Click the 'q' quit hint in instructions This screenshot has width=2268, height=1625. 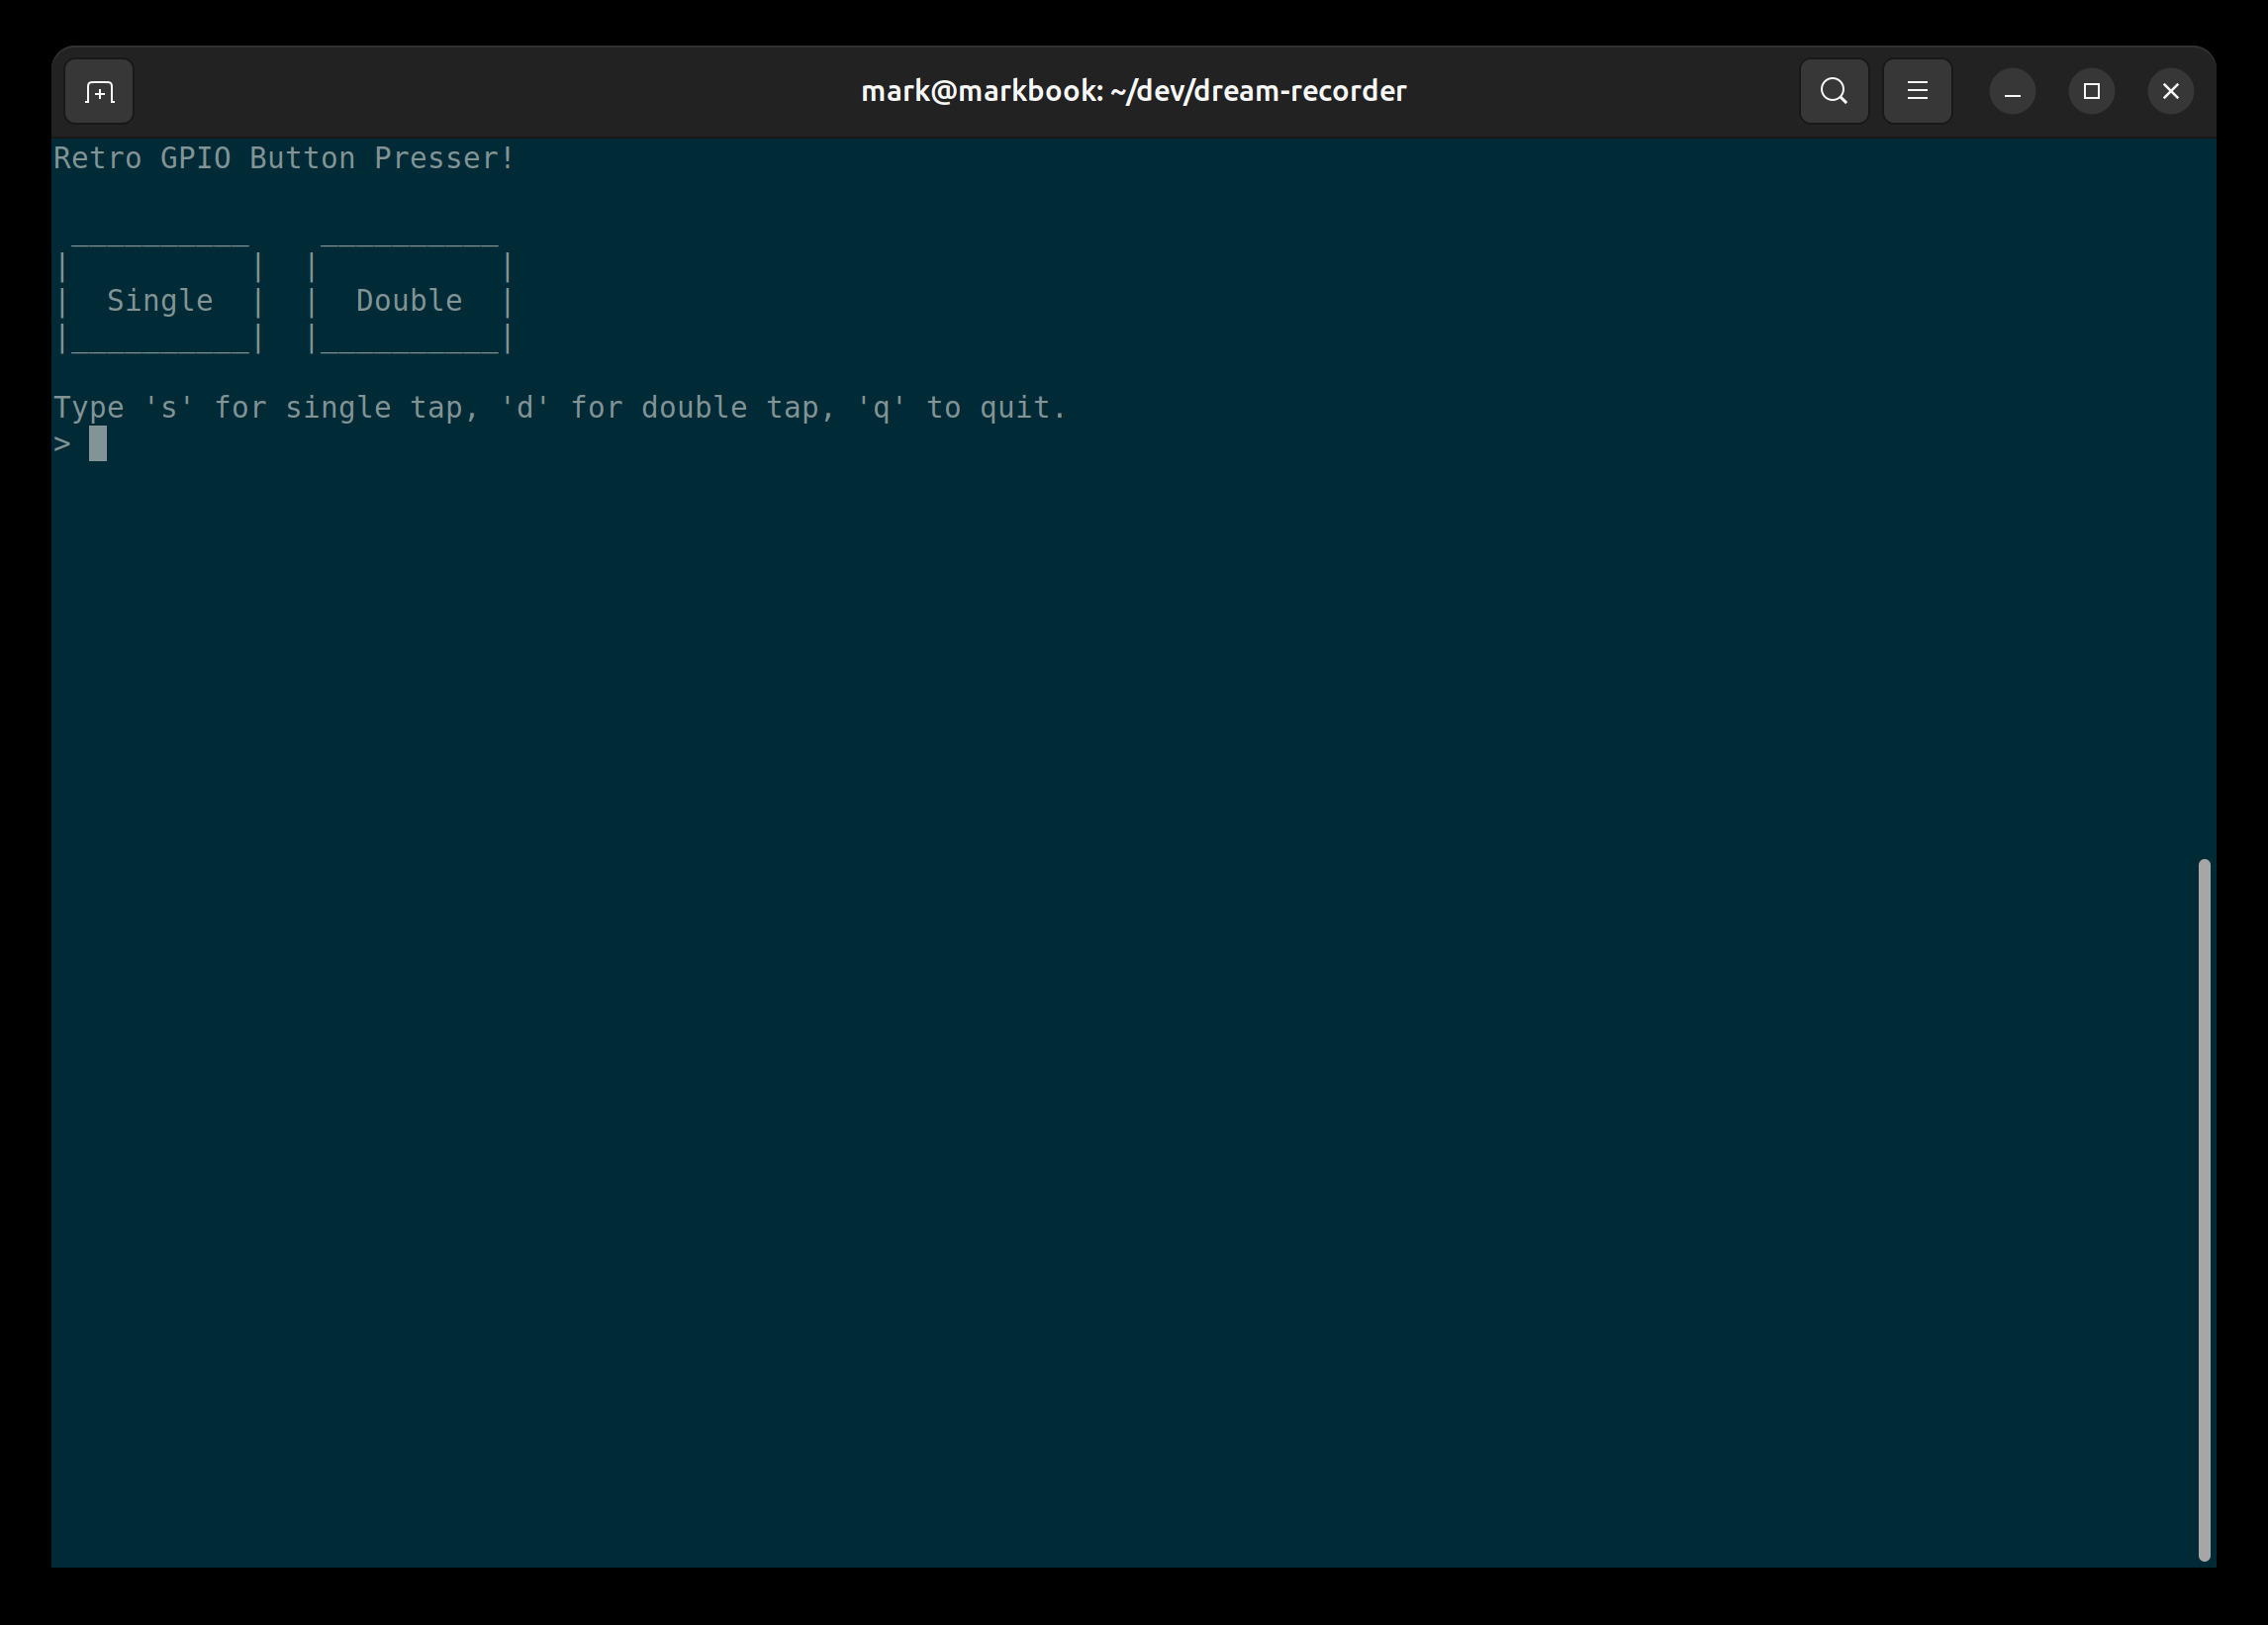coord(880,408)
